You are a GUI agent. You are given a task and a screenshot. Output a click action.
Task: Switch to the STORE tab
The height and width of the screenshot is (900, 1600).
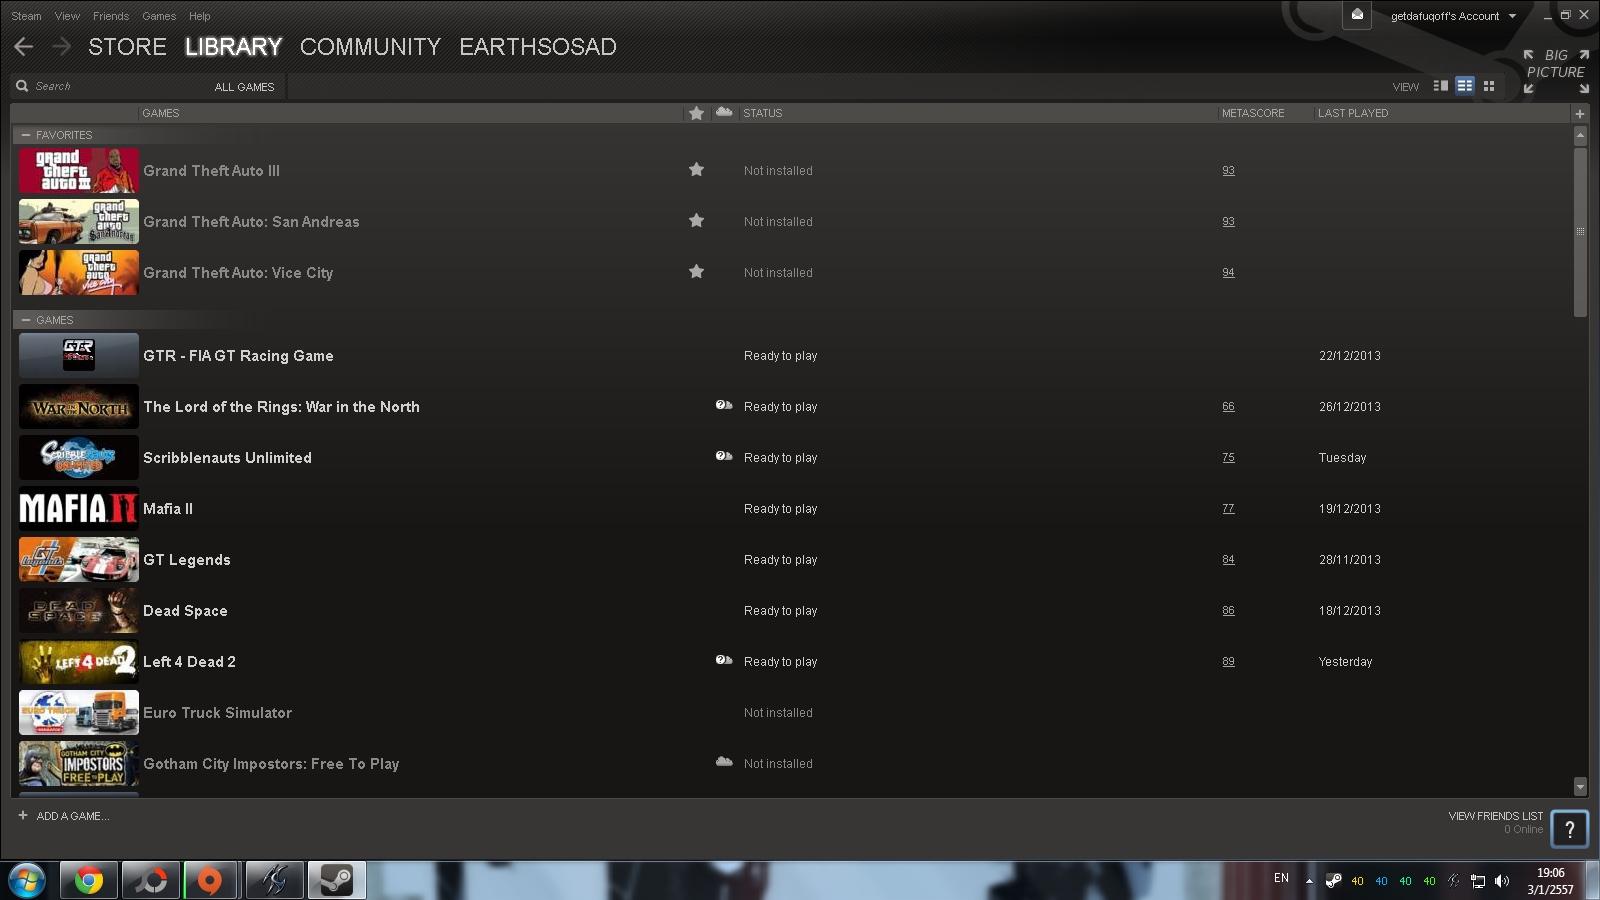(x=127, y=47)
